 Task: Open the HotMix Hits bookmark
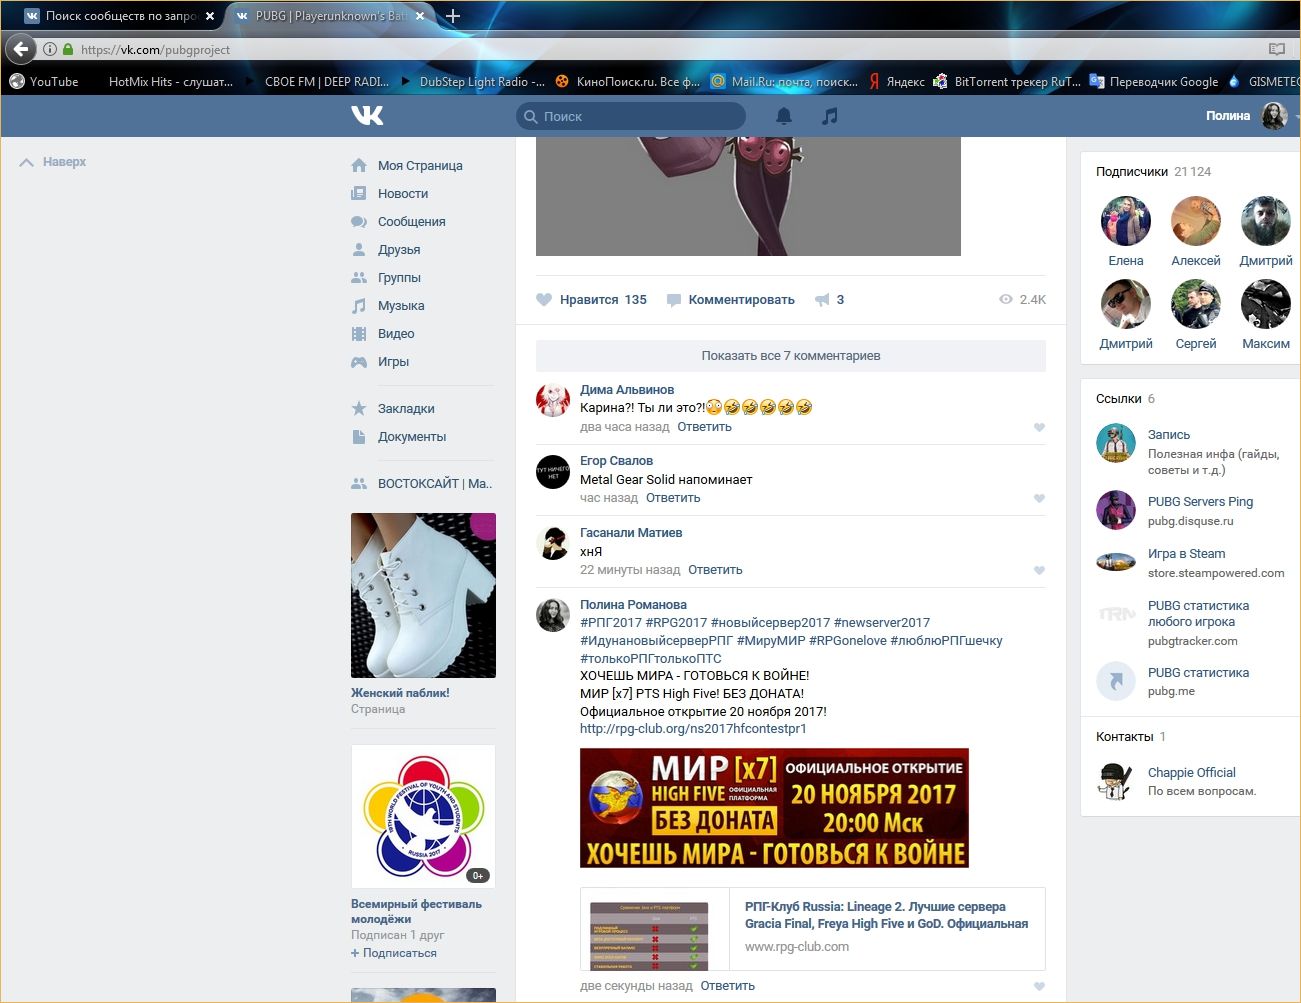pyautogui.click(x=170, y=82)
